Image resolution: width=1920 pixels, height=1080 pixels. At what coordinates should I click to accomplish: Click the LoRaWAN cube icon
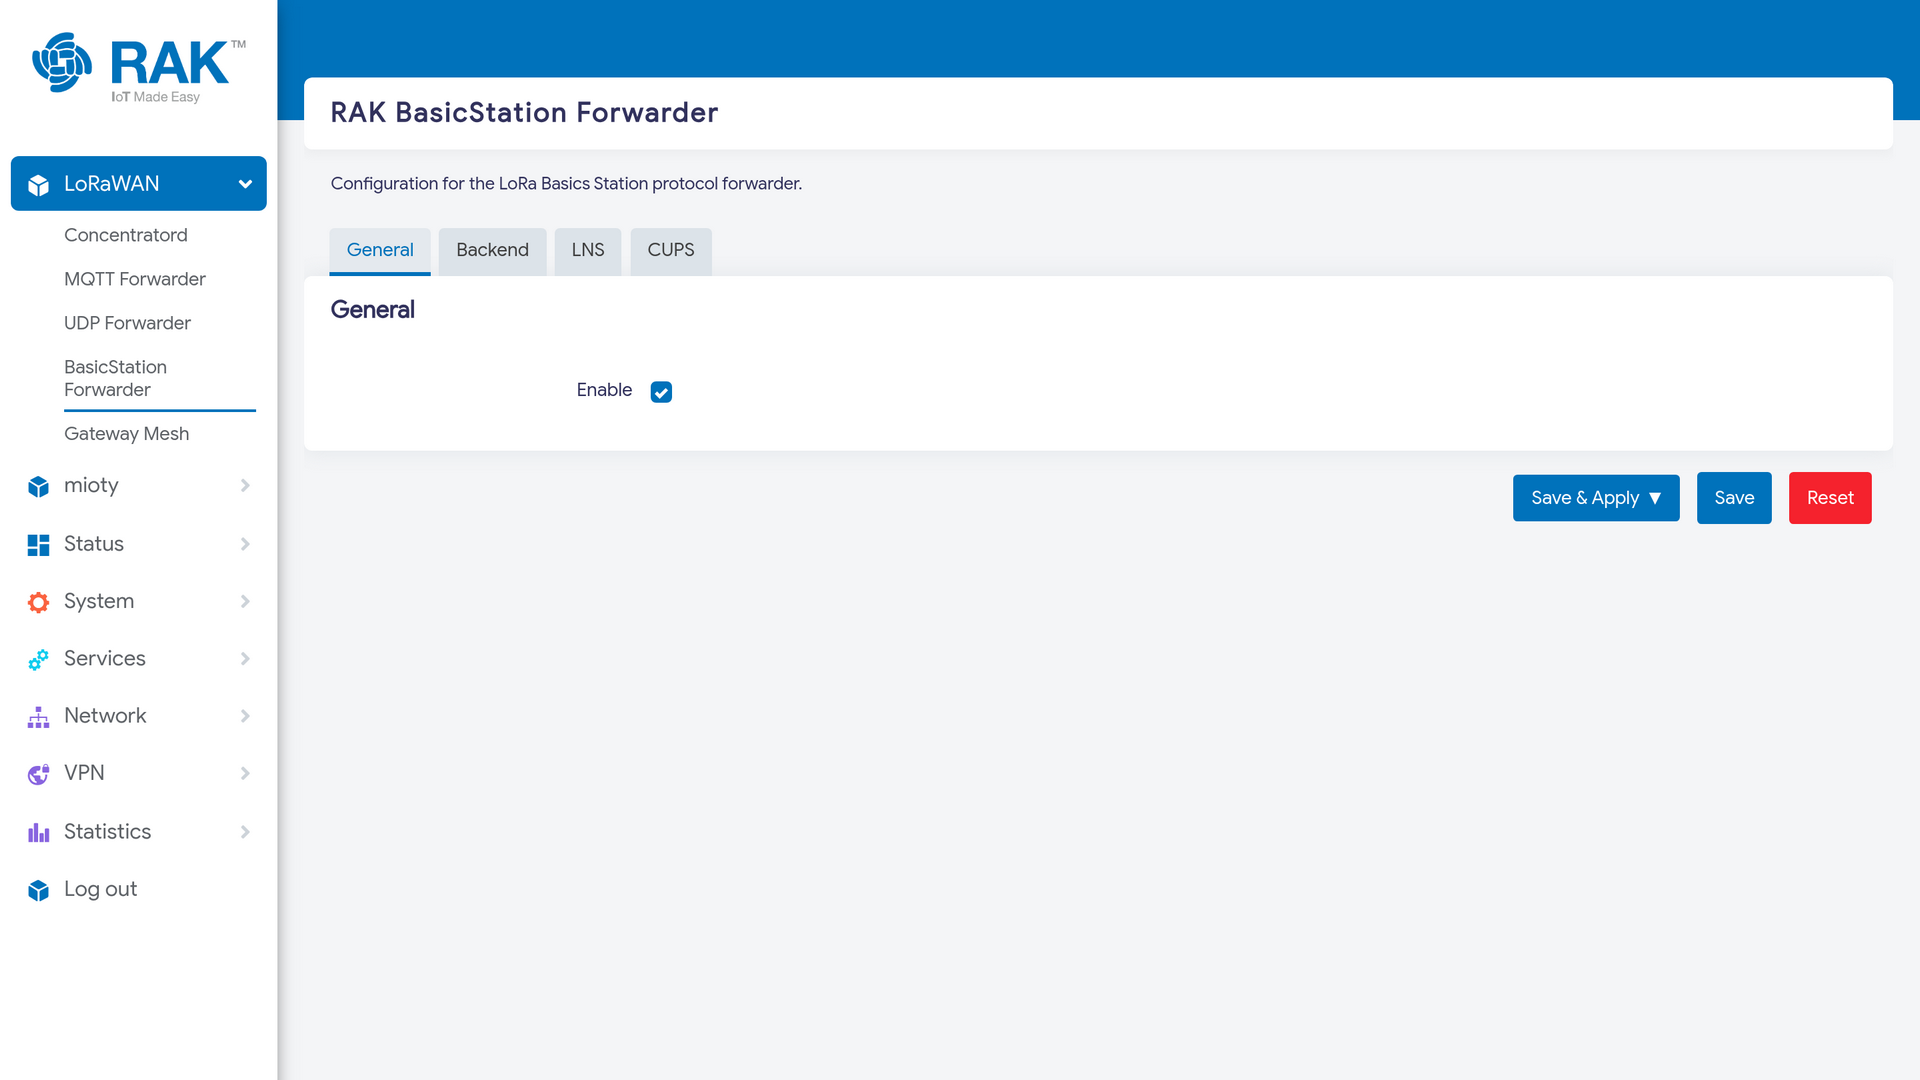click(x=39, y=185)
